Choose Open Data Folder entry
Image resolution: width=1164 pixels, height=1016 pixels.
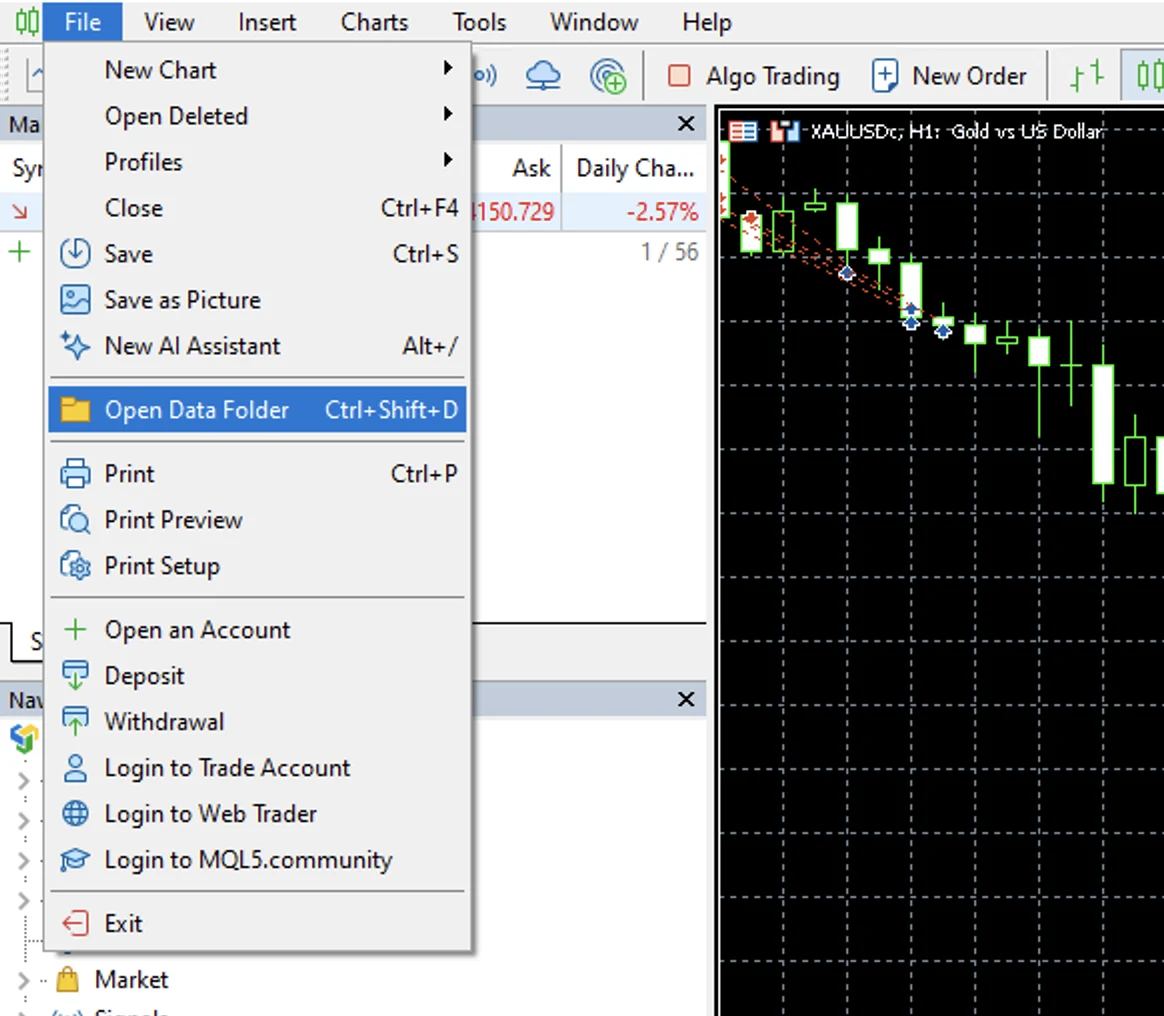pos(257,410)
